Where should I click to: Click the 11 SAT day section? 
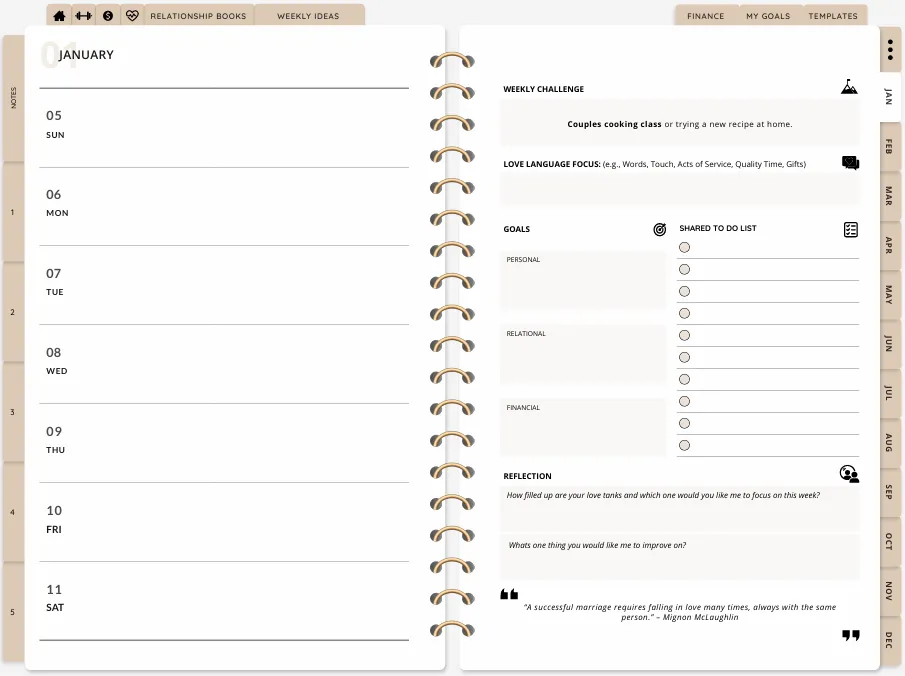pyautogui.click(x=224, y=601)
